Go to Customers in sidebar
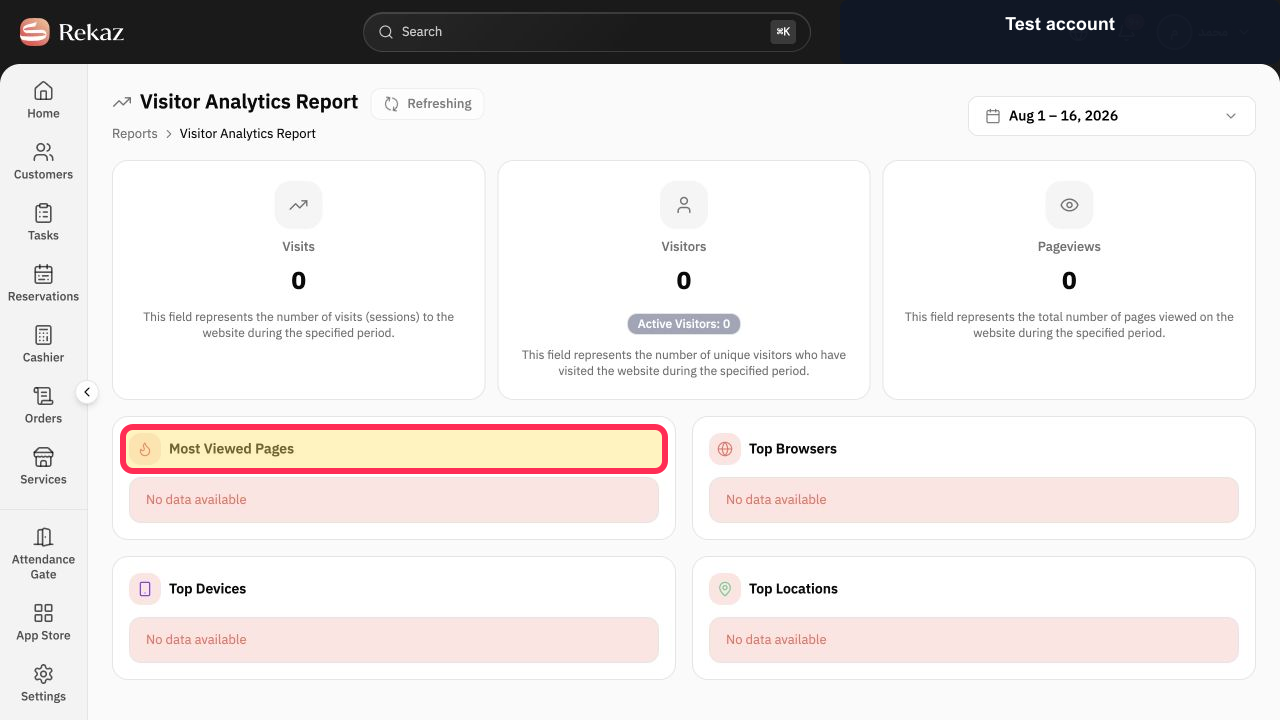Screen dimensions: 1280x720 (x=43, y=152)
